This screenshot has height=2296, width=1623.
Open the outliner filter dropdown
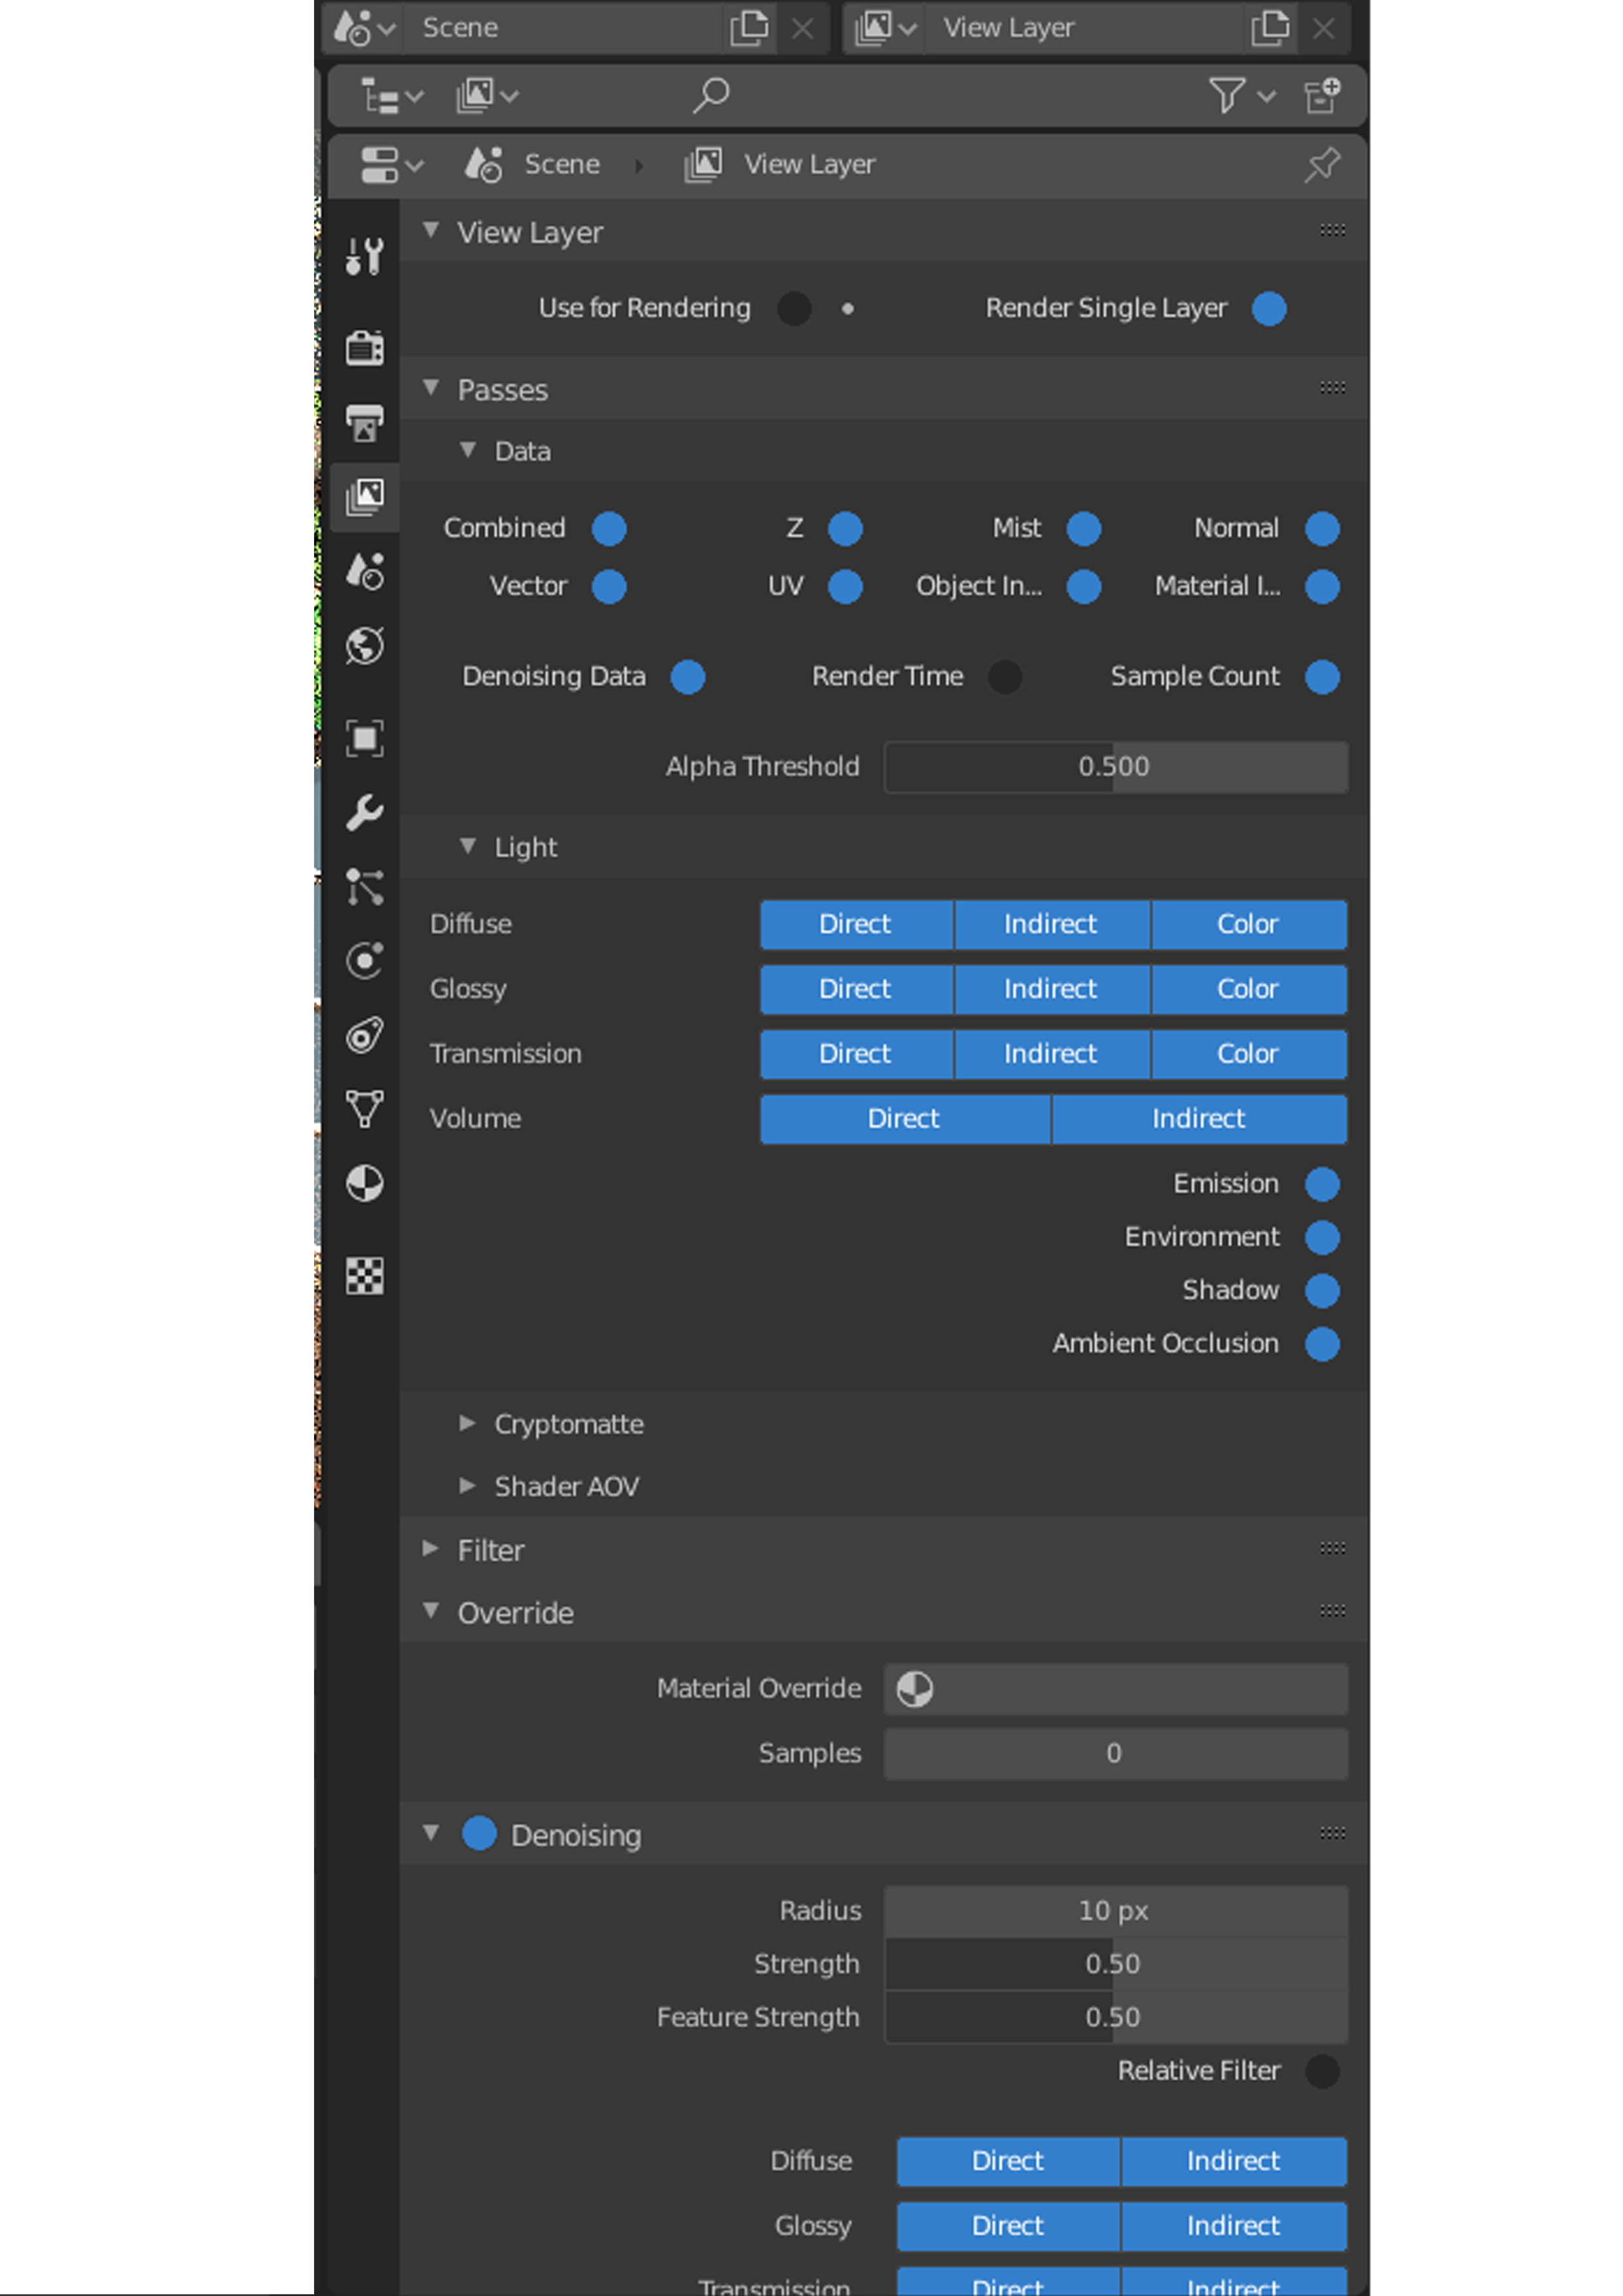(1241, 96)
